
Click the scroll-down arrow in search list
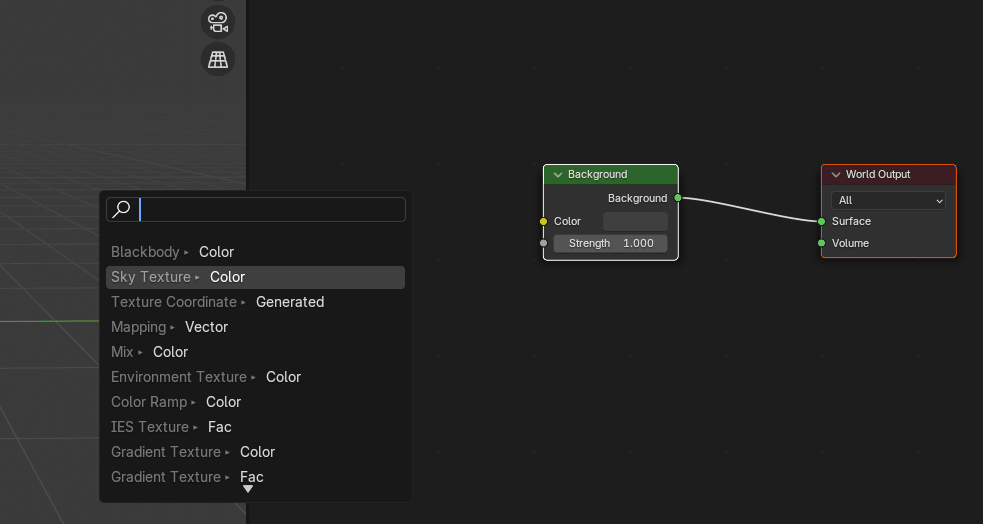click(x=248, y=489)
